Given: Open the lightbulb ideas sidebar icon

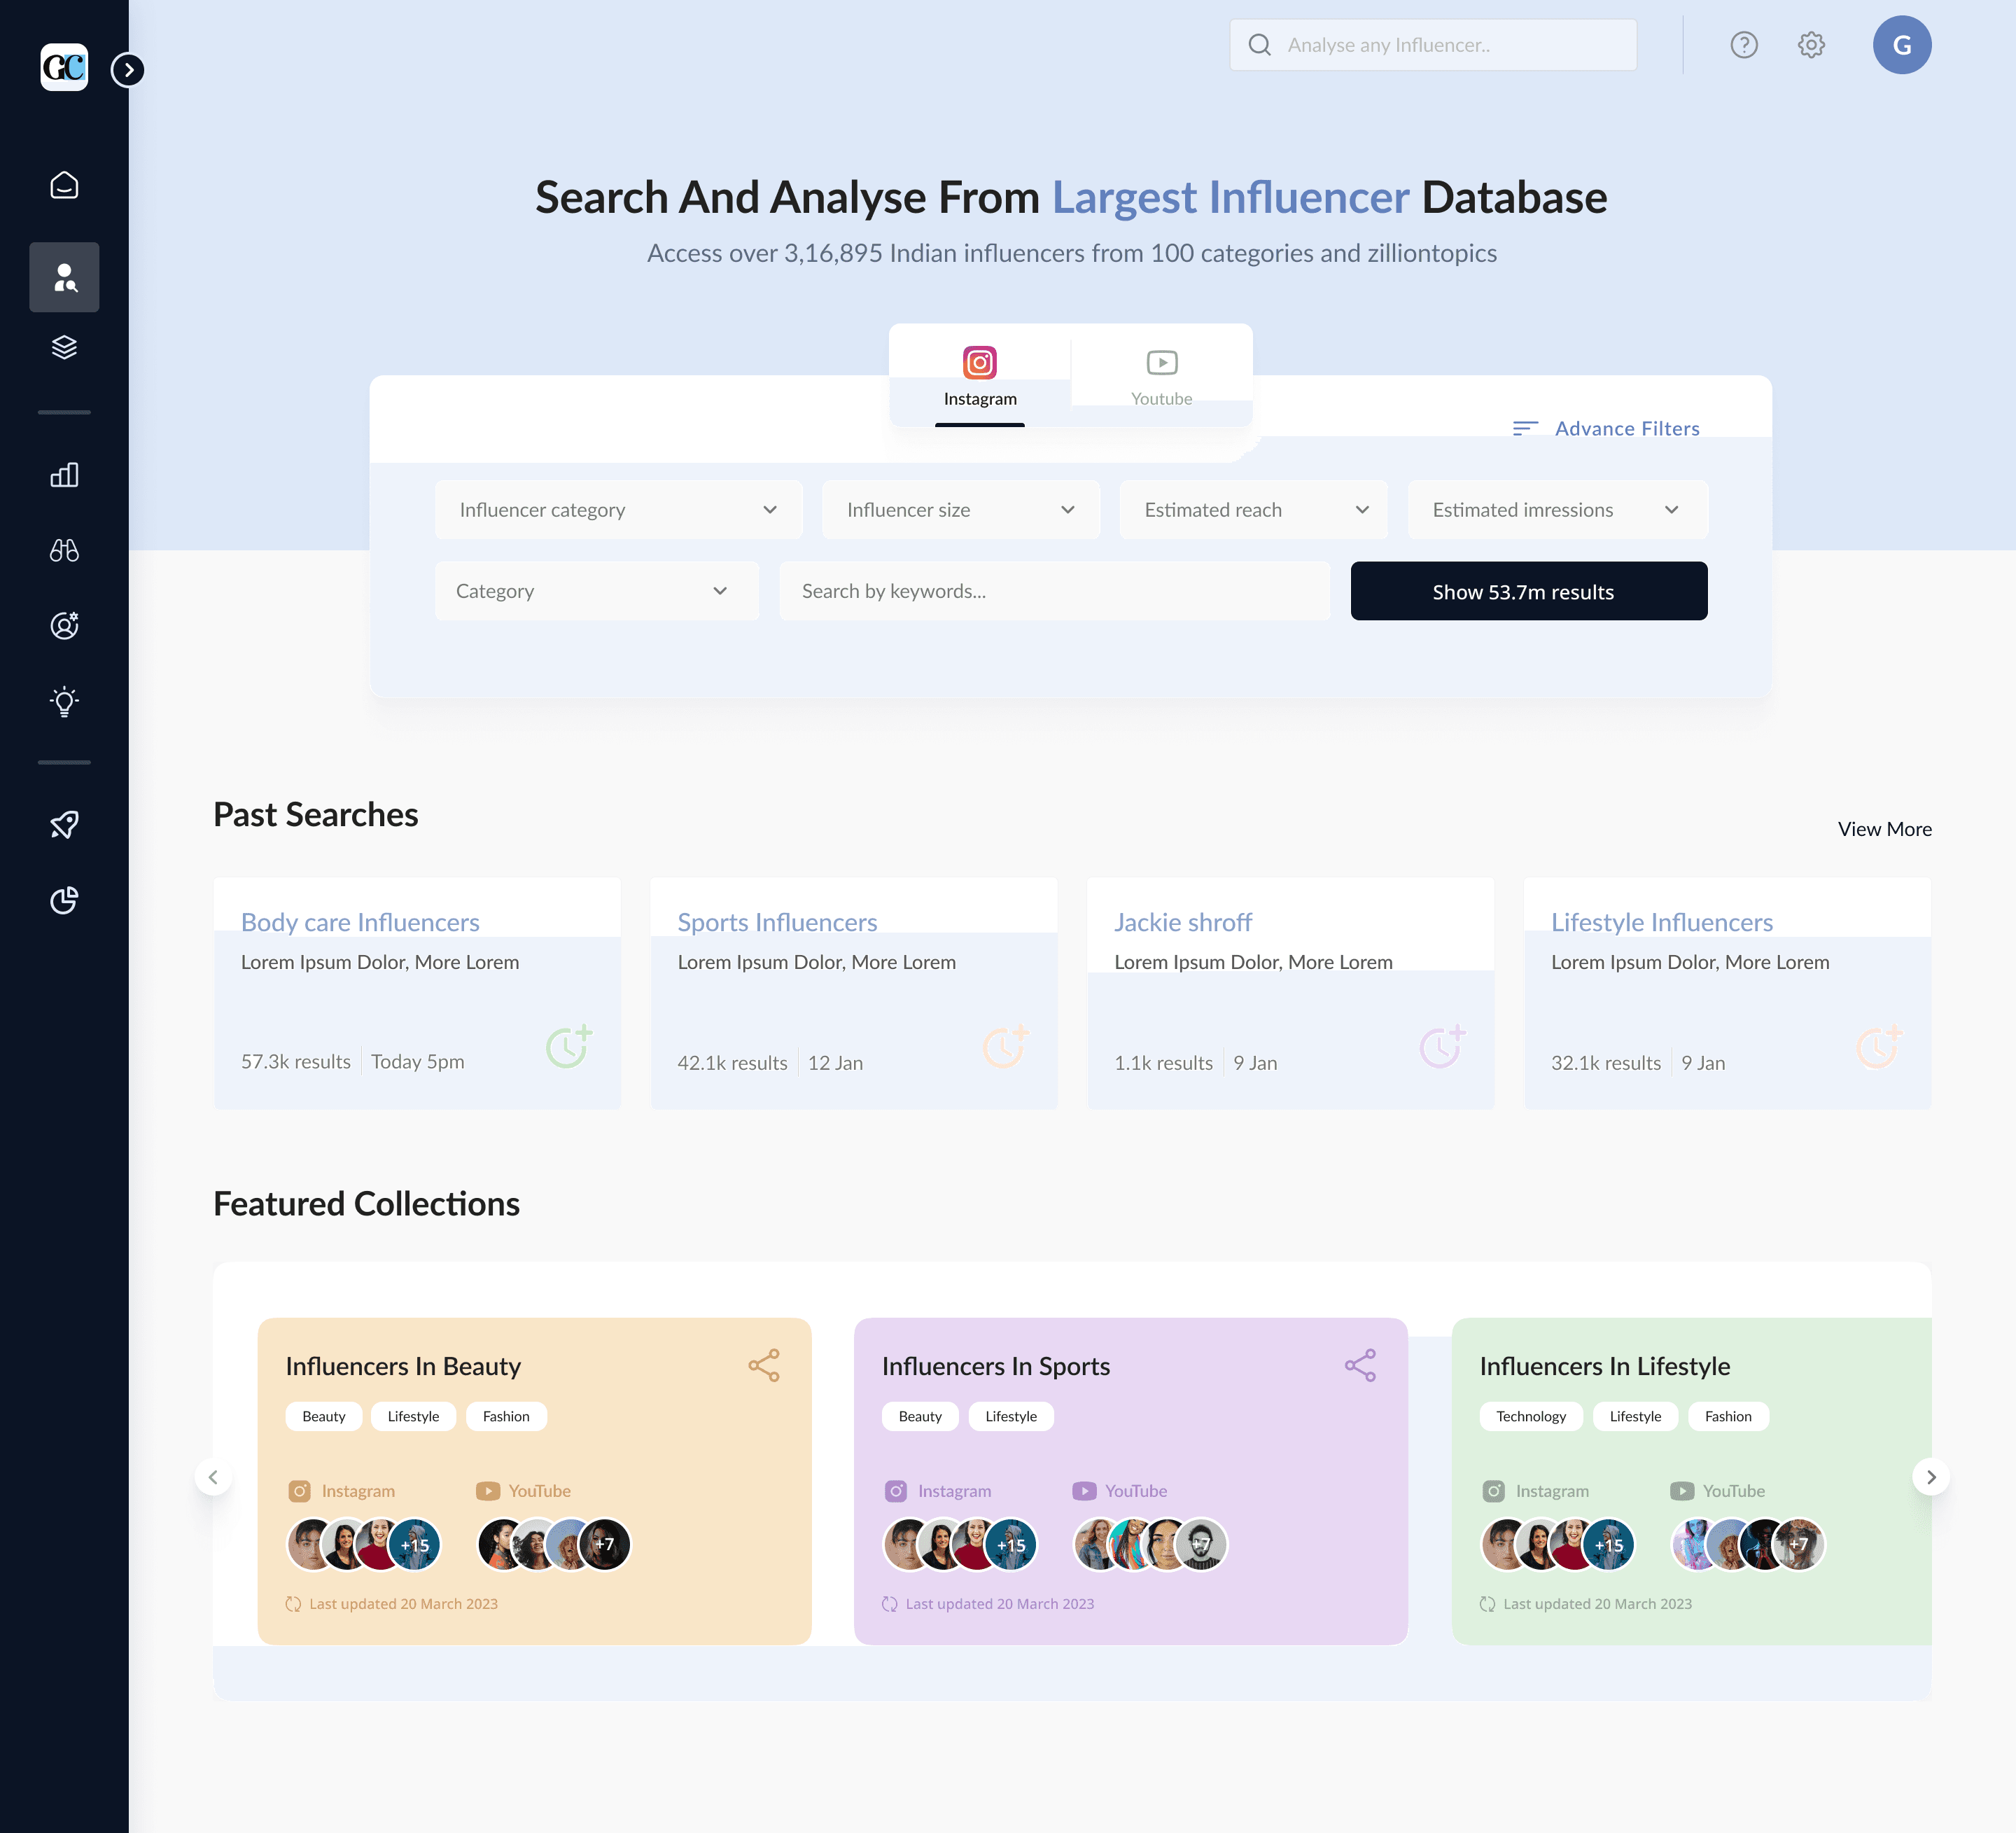Looking at the screenshot, I should 64,701.
